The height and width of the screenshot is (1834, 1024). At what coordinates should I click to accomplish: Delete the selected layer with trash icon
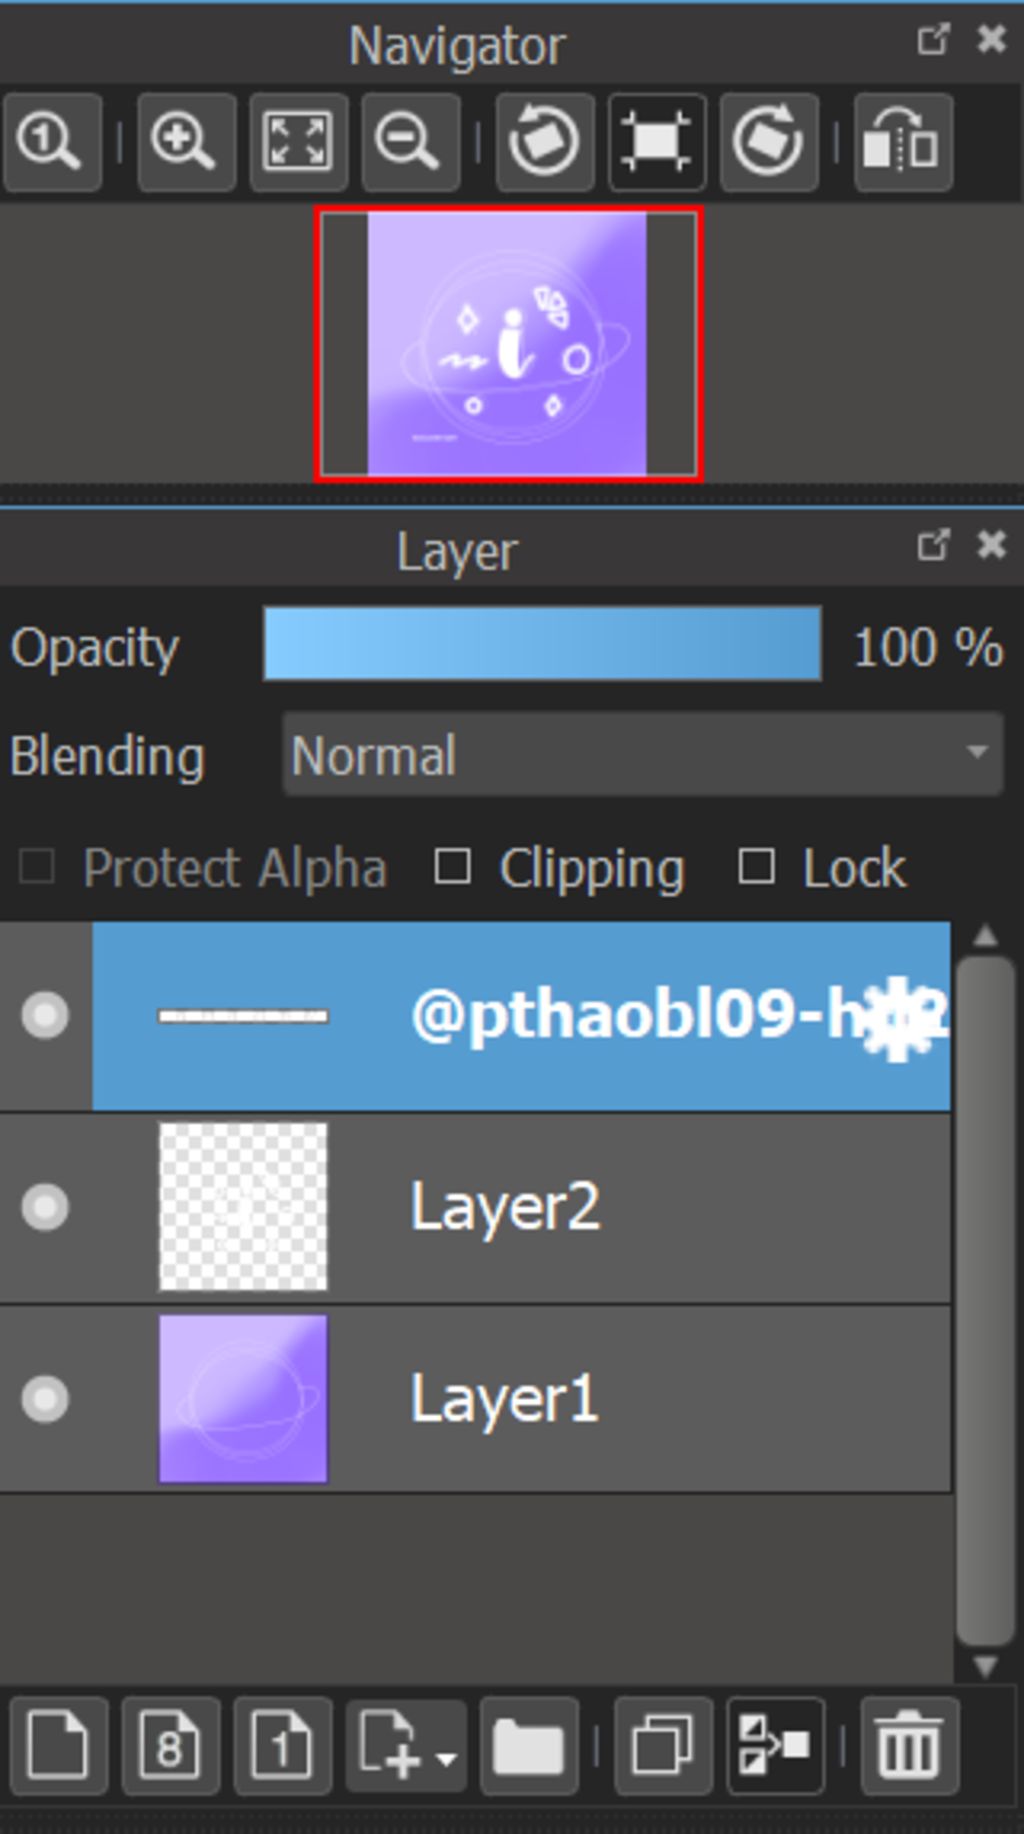click(909, 1745)
